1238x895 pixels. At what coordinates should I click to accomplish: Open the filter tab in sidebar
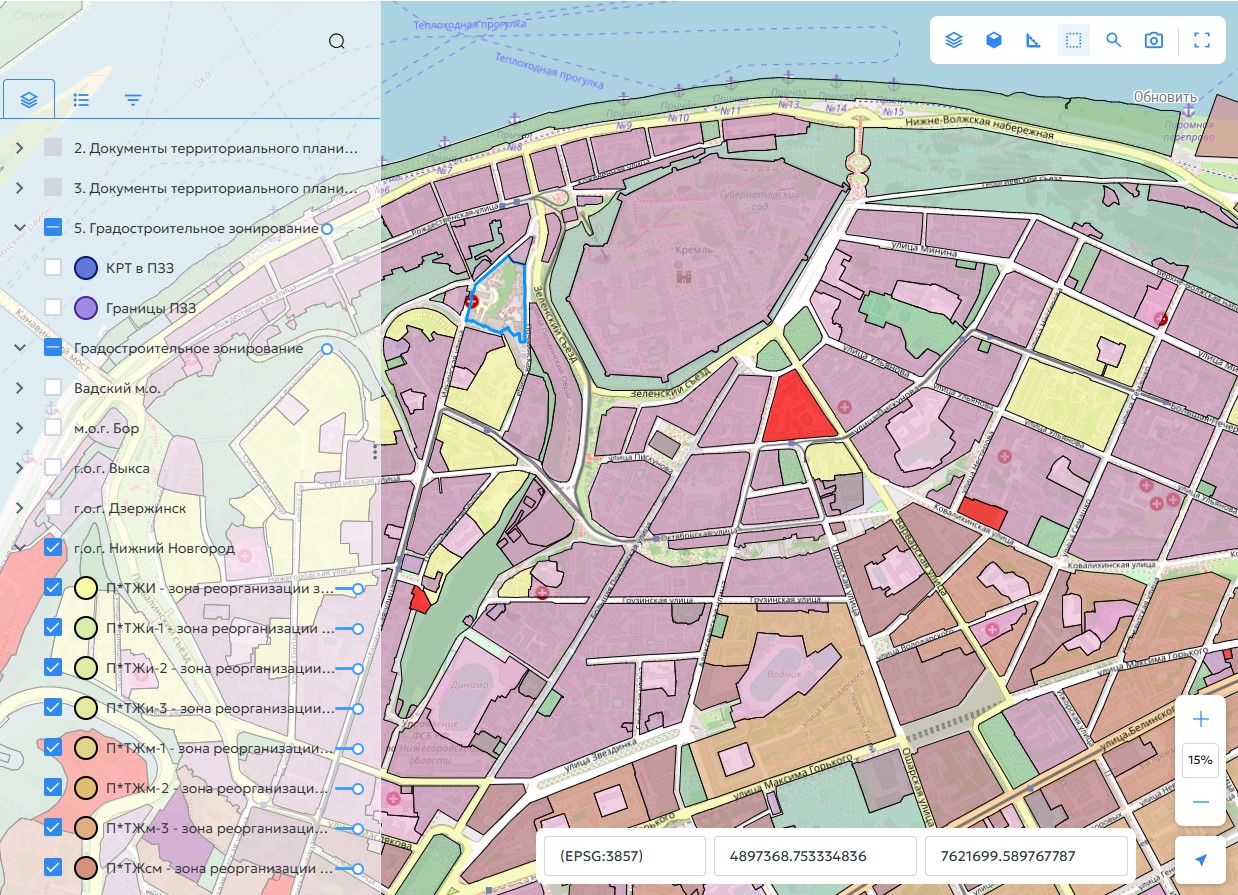click(x=133, y=100)
